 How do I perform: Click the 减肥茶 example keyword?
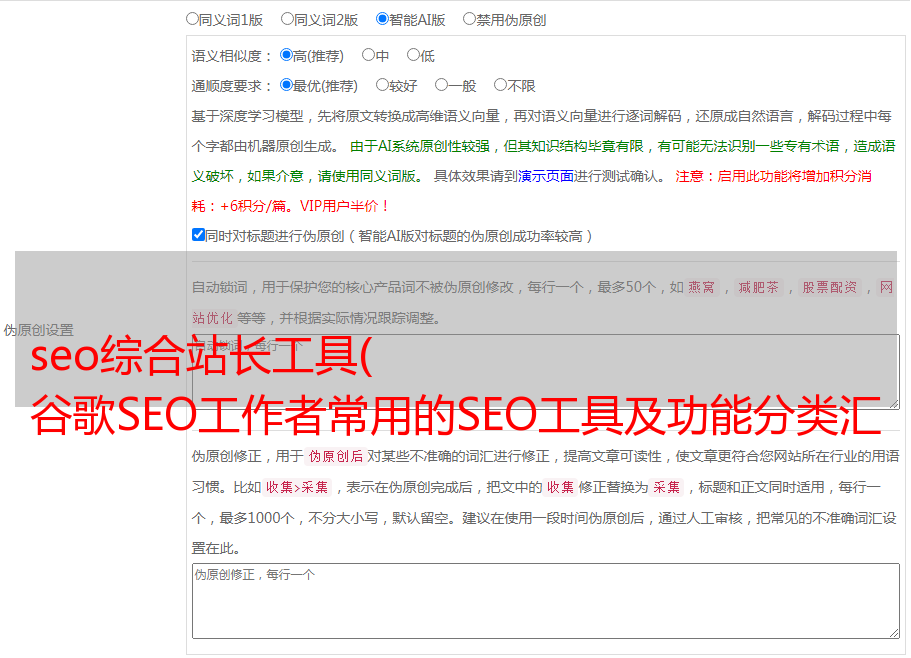758,287
